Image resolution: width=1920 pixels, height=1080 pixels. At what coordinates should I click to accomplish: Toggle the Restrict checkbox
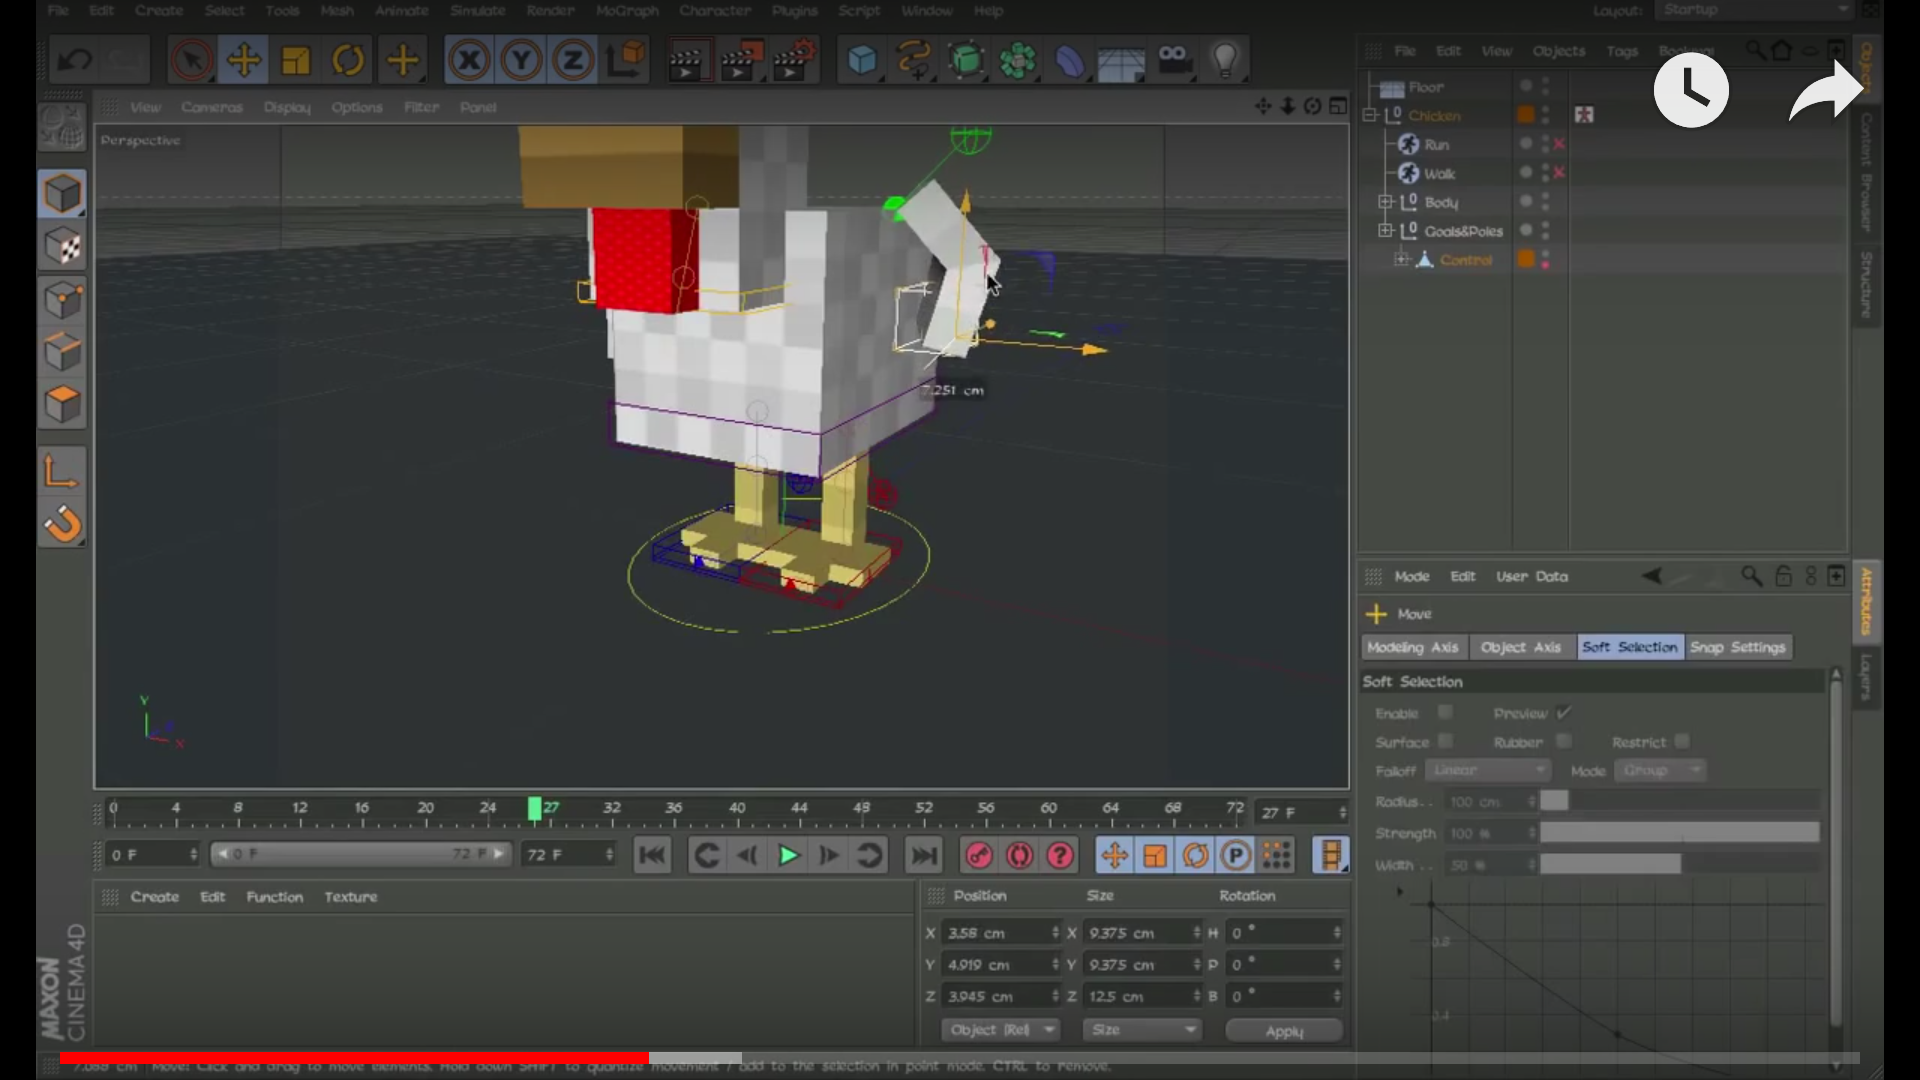tap(1682, 742)
